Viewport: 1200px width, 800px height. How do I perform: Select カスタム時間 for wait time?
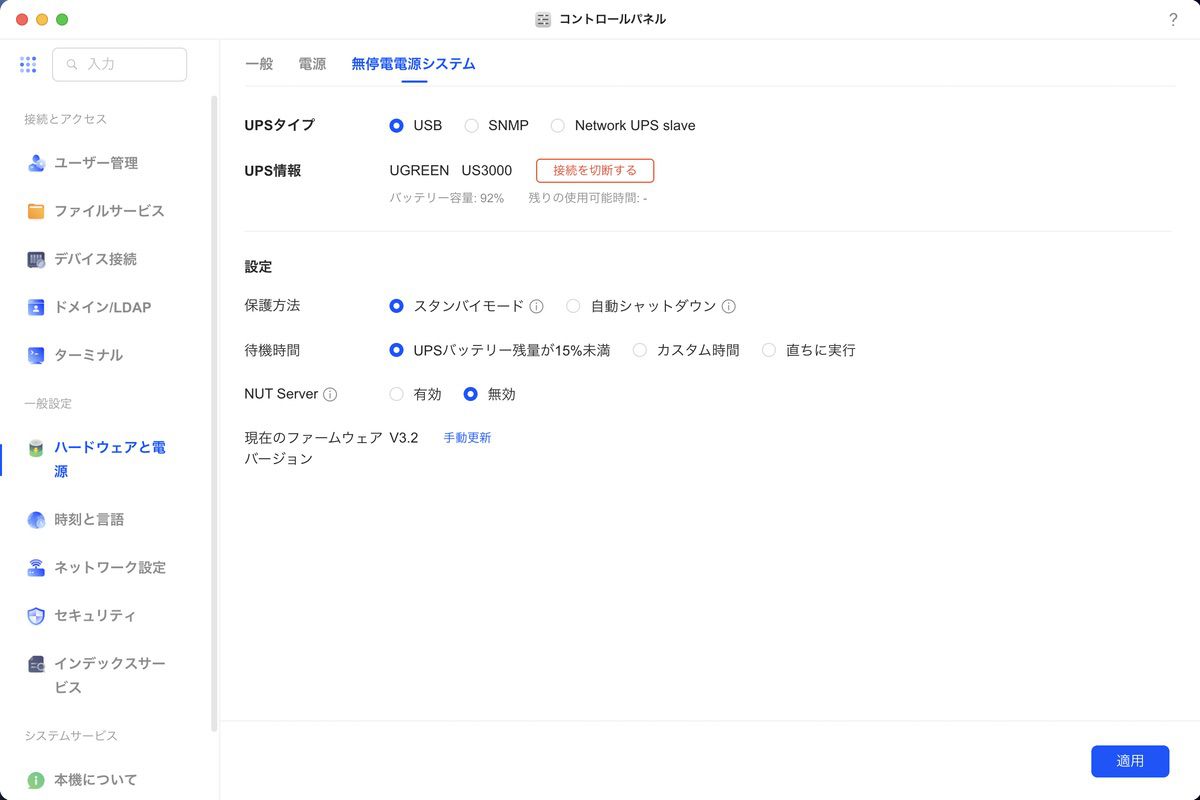click(x=639, y=350)
